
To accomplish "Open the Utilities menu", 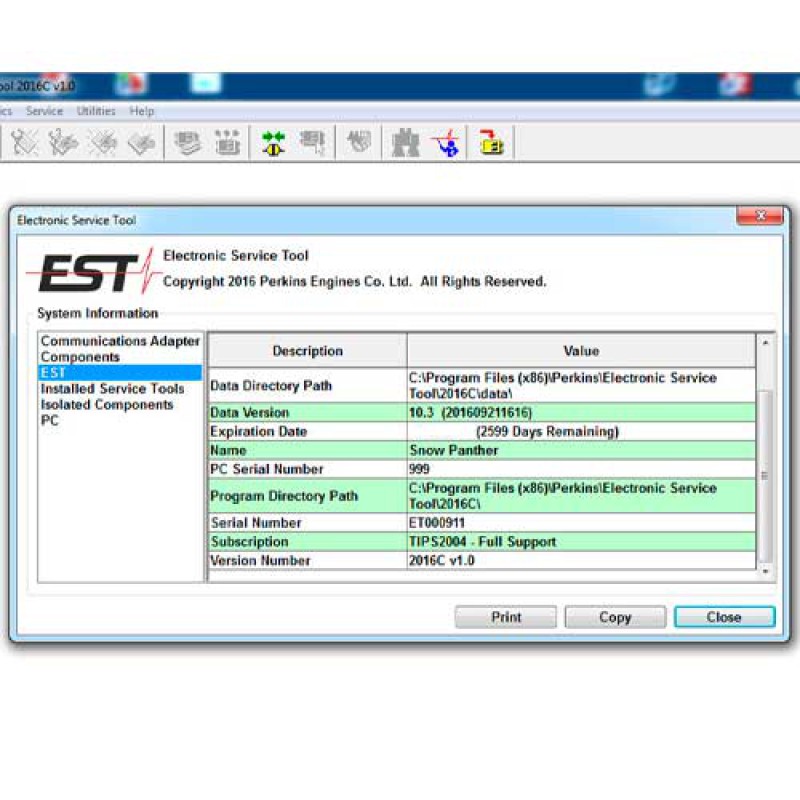I will pos(96,111).
